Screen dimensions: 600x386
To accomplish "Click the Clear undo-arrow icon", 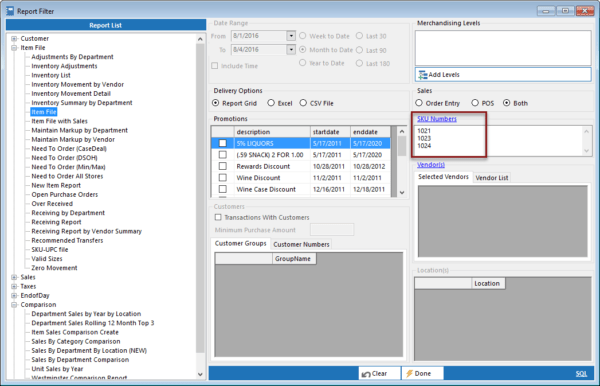I will (366, 374).
